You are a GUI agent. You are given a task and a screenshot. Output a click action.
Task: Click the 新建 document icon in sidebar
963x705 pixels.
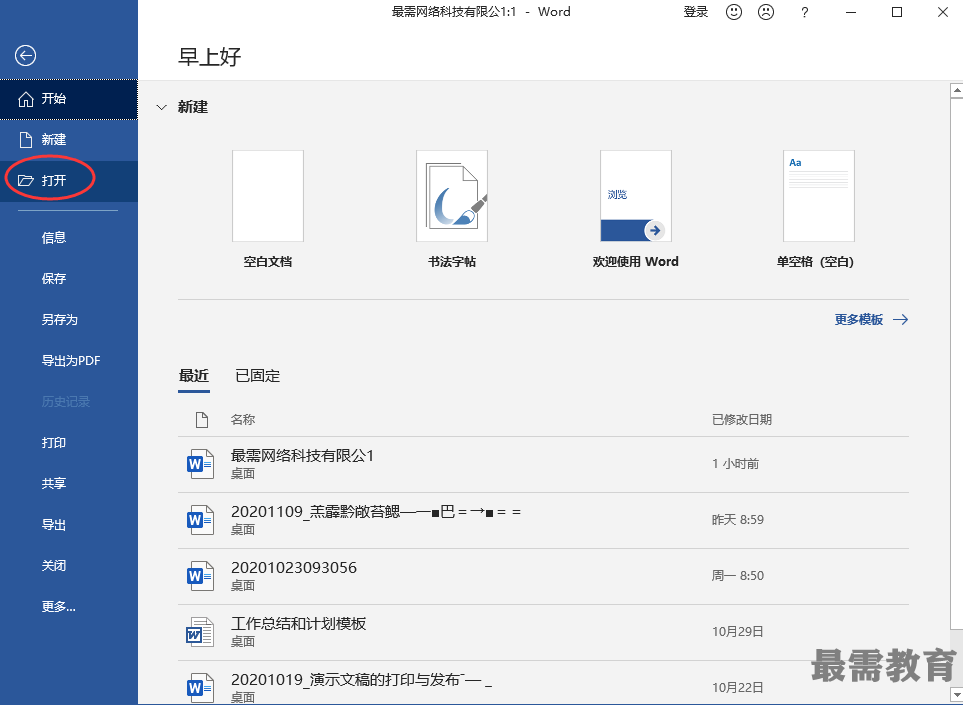tap(25, 140)
